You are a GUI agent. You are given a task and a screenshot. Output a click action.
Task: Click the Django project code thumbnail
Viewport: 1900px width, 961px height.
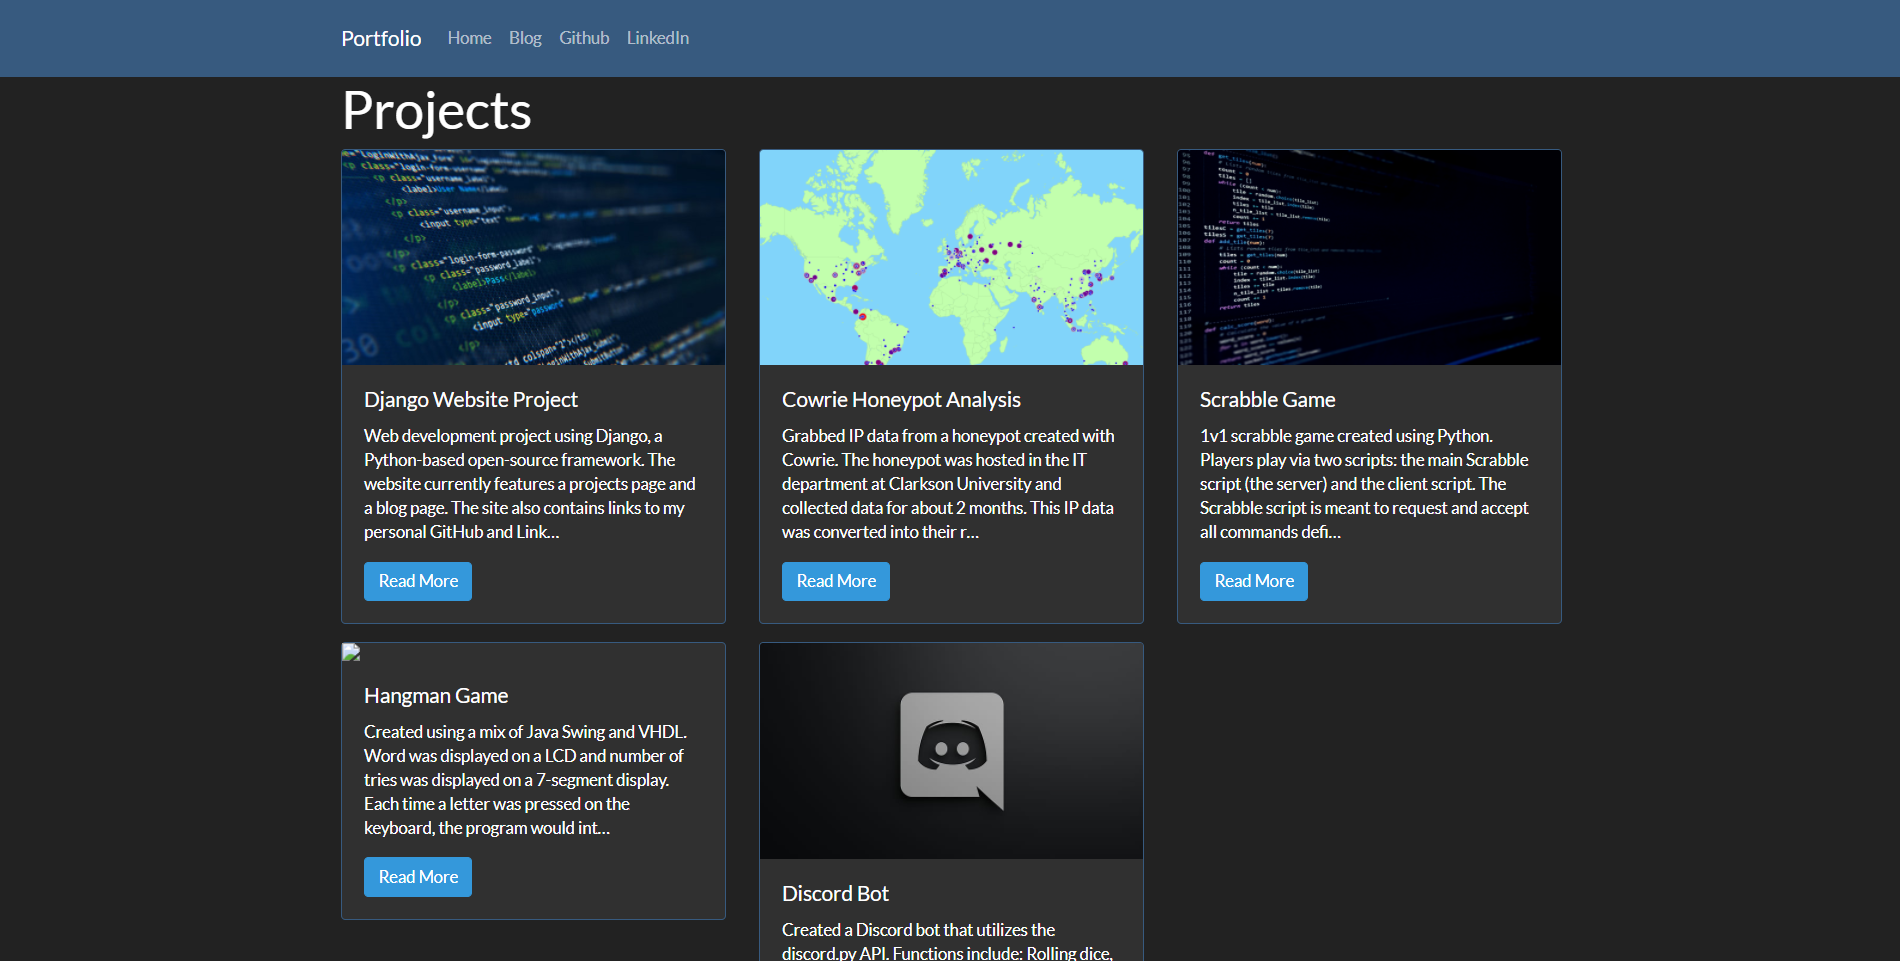click(x=533, y=257)
